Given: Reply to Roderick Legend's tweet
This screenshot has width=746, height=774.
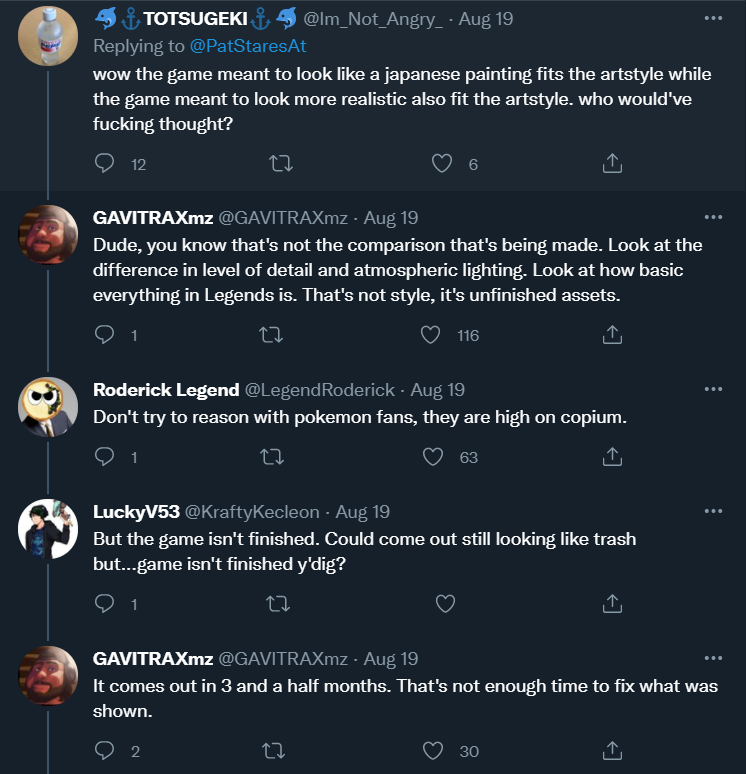Looking at the screenshot, I should [x=104, y=457].
